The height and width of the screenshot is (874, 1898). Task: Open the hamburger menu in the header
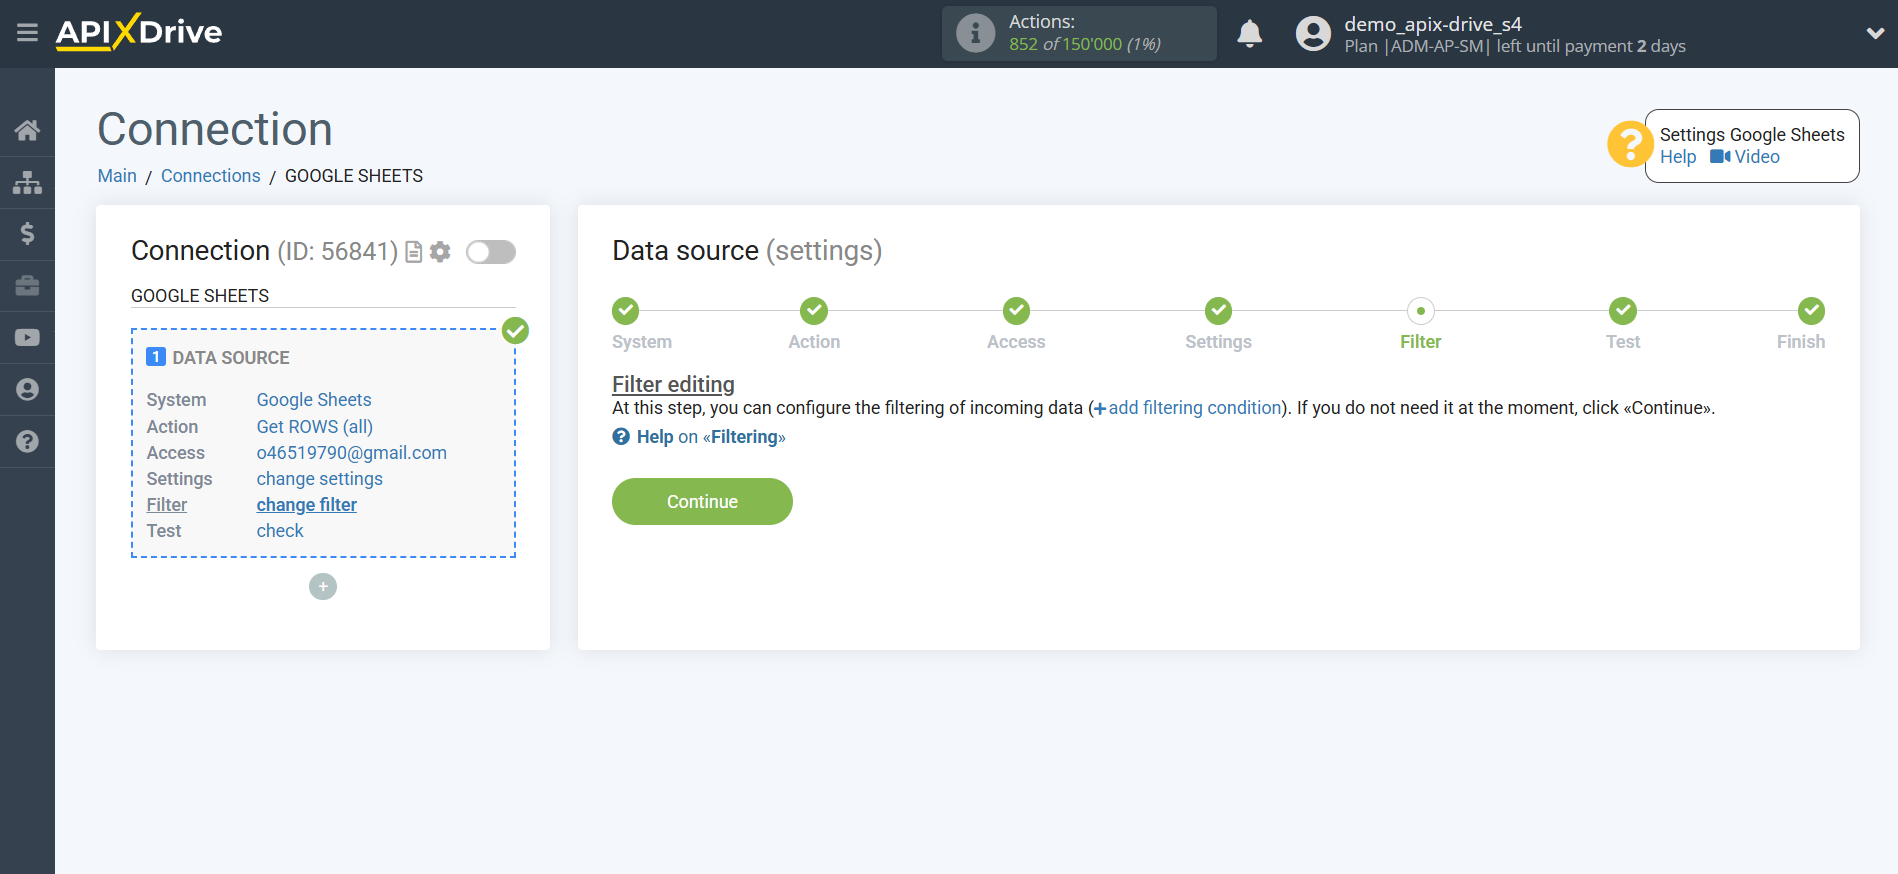click(27, 33)
